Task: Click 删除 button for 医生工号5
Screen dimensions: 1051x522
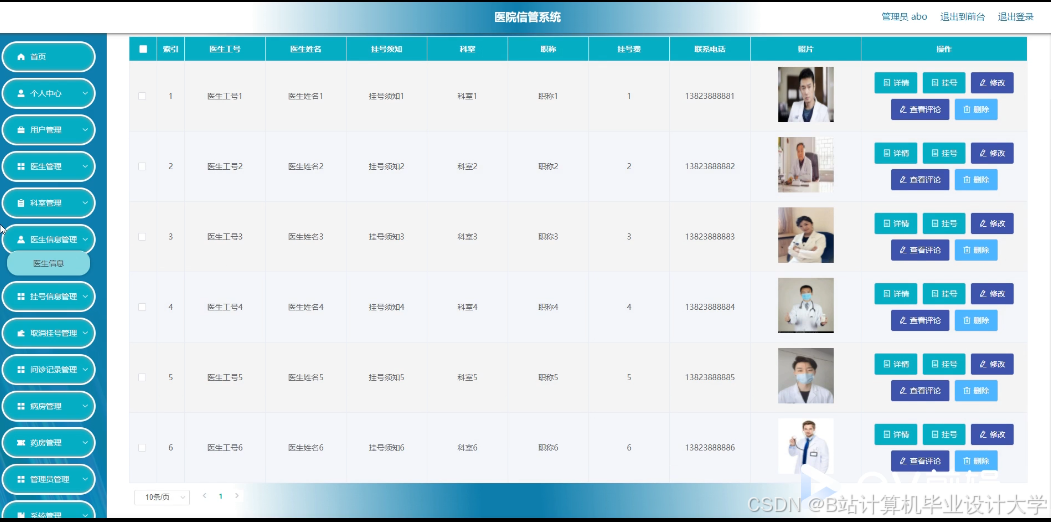Action: pos(976,391)
